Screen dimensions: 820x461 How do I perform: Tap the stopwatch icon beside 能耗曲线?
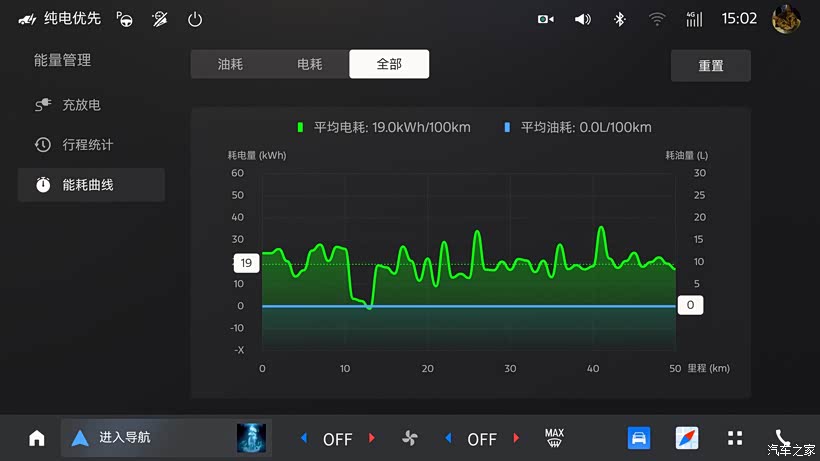coord(43,185)
